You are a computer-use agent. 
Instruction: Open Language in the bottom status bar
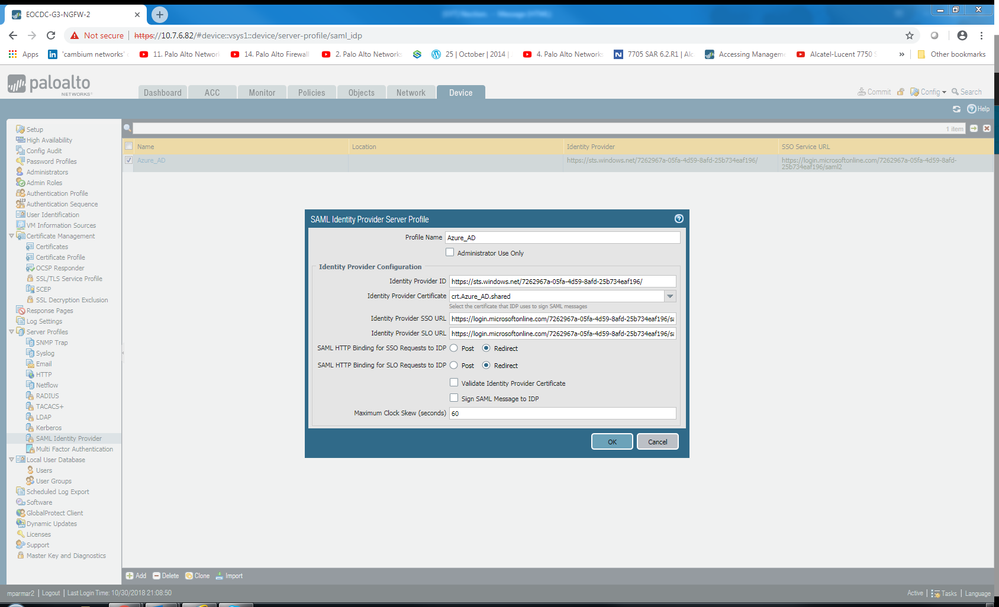tap(977, 594)
